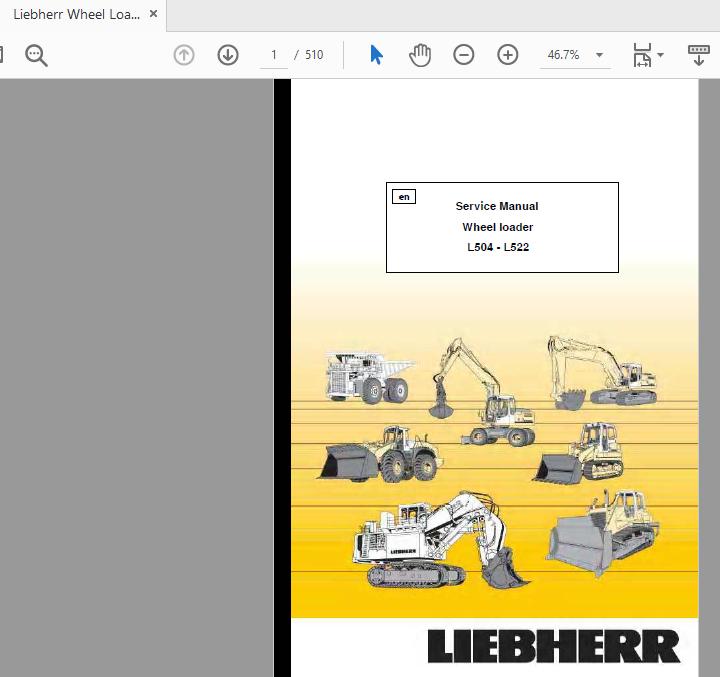The width and height of the screenshot is (720, 677).
Task: Click the wheeled material handler illustration
Action: click(x=482, y=392)
